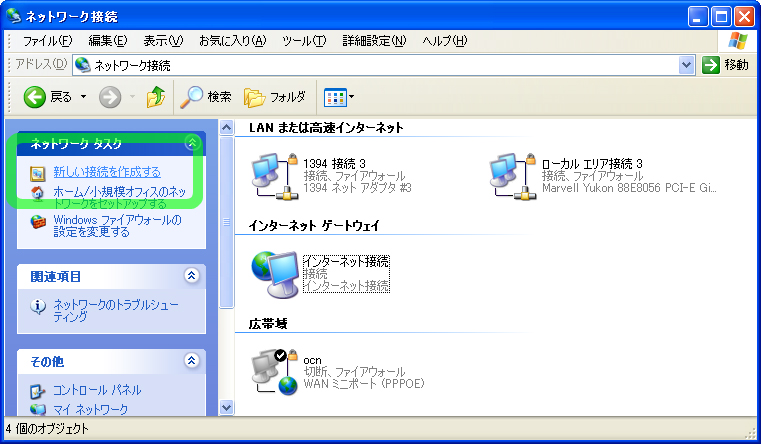Open the ツール(T) menu
Viewport: 761px width, 444px height.
(304, 41)
